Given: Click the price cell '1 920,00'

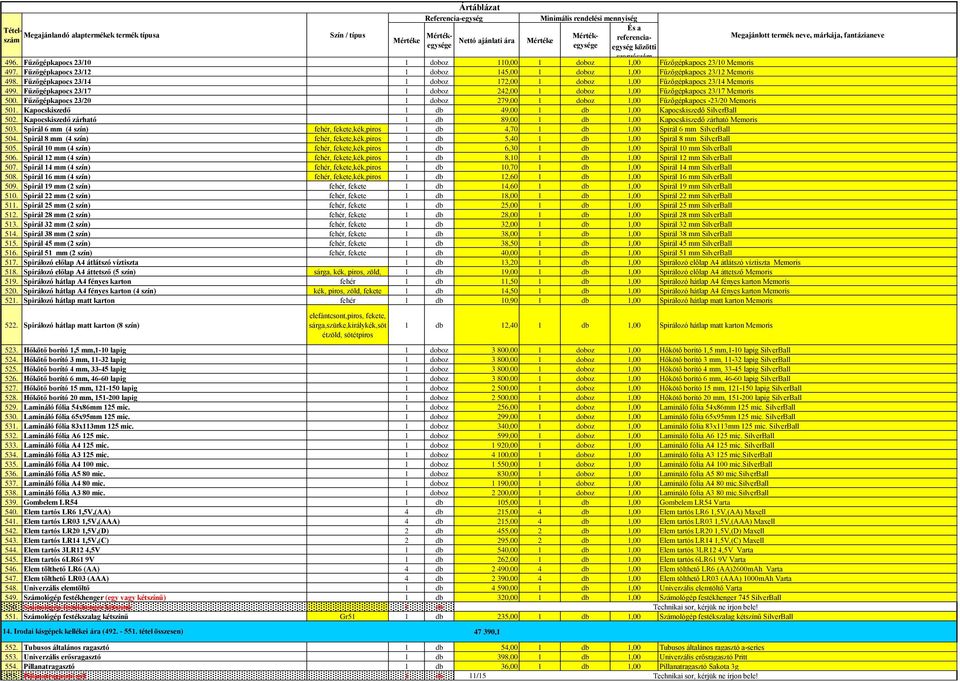Looking at the screenshot, I should 487,445.
